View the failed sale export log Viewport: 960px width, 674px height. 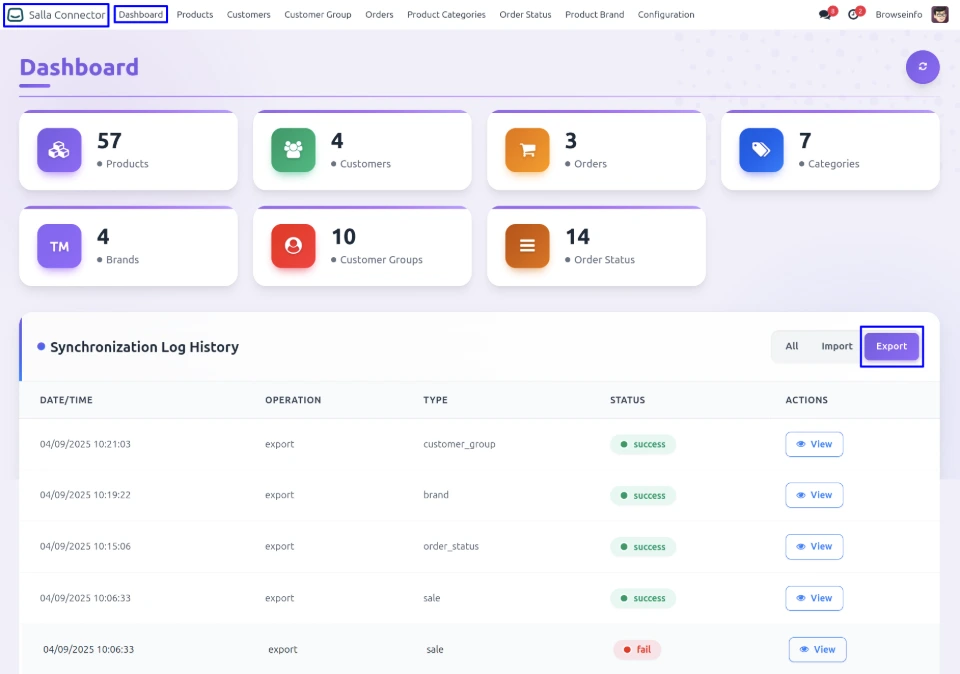click(817, 649)
